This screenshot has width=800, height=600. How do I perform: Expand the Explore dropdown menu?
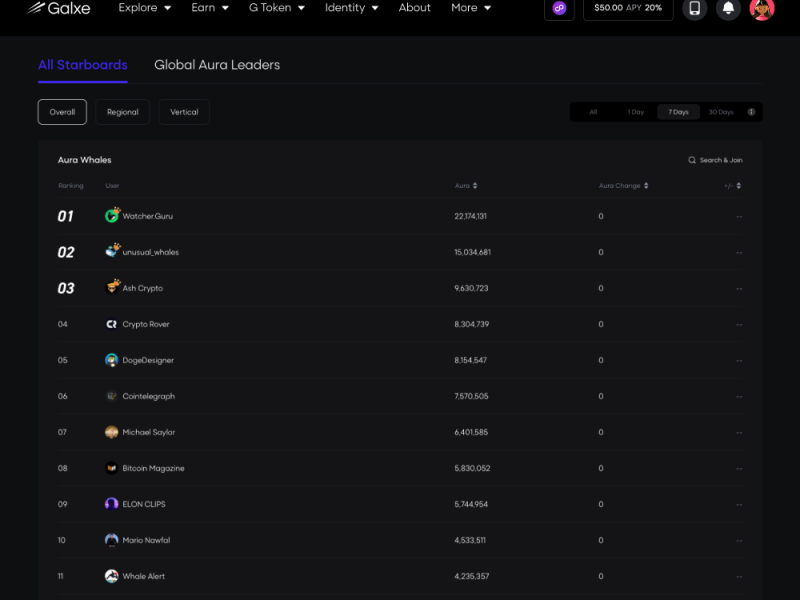144,8
